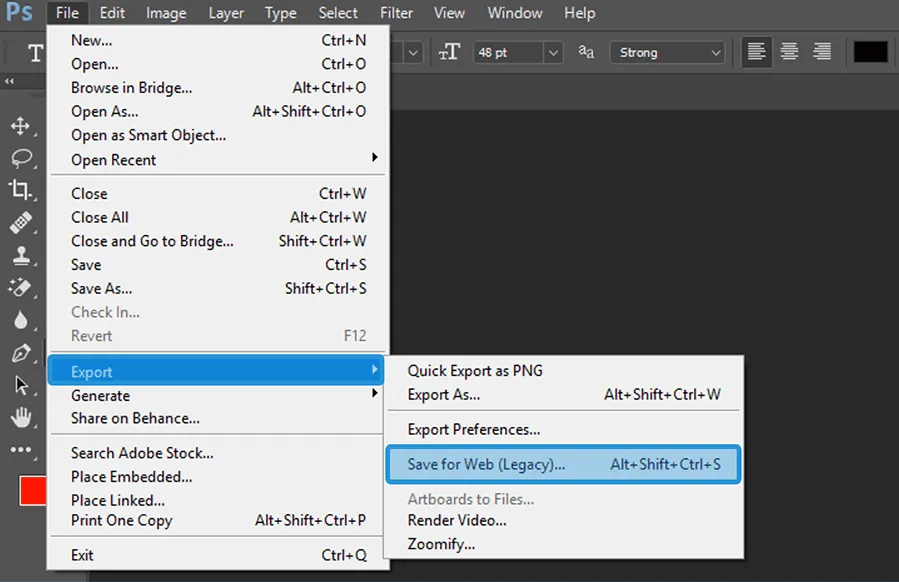Center align the text
The width and height of the screenshot is (899, 582).
point(789,52)
